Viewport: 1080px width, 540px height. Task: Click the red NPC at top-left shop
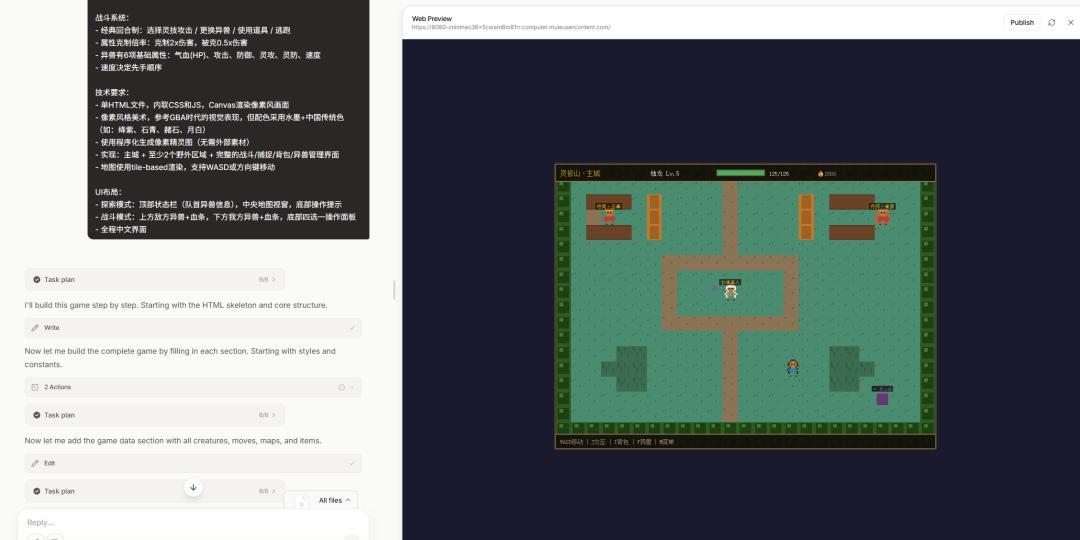[608, 217]
